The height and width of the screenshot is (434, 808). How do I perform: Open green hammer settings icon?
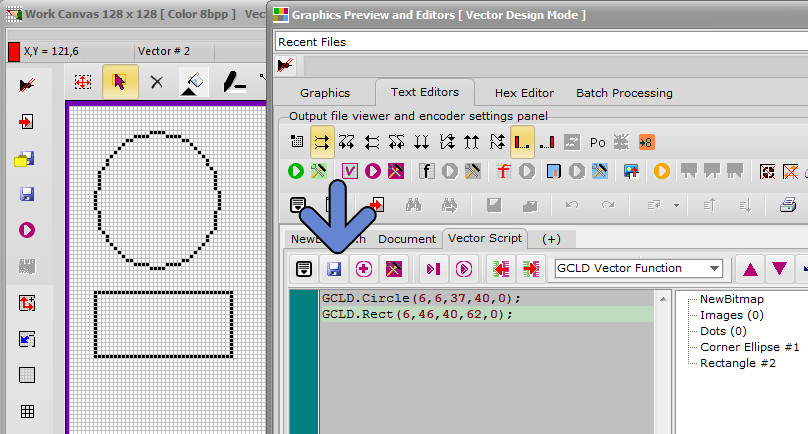pyautogui.click(x=319, y=171)
